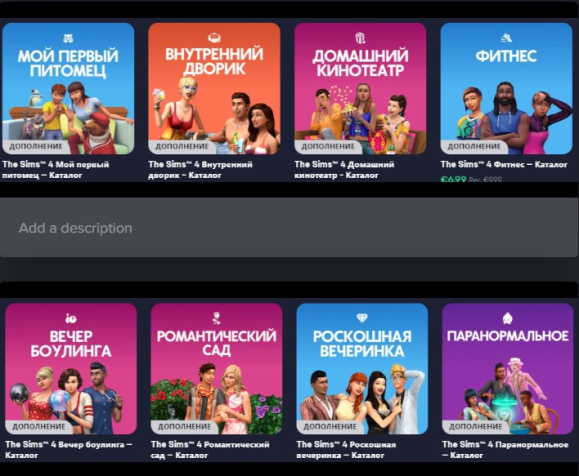This screenshot has height=476, width=579.
Task: Click the rose icon above Романтический сад
Action: pos(216,318)
